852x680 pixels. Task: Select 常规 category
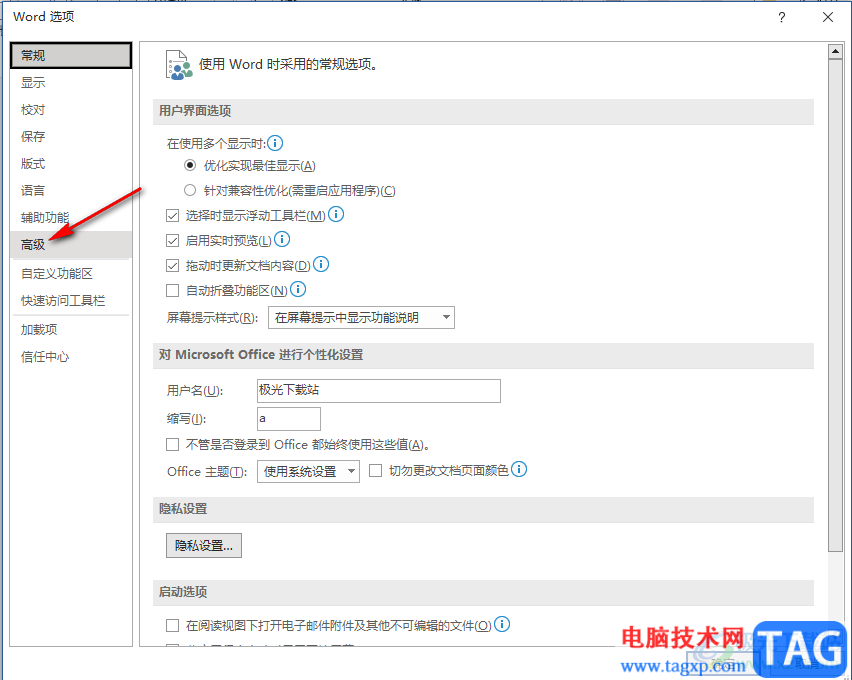(71, 55)
